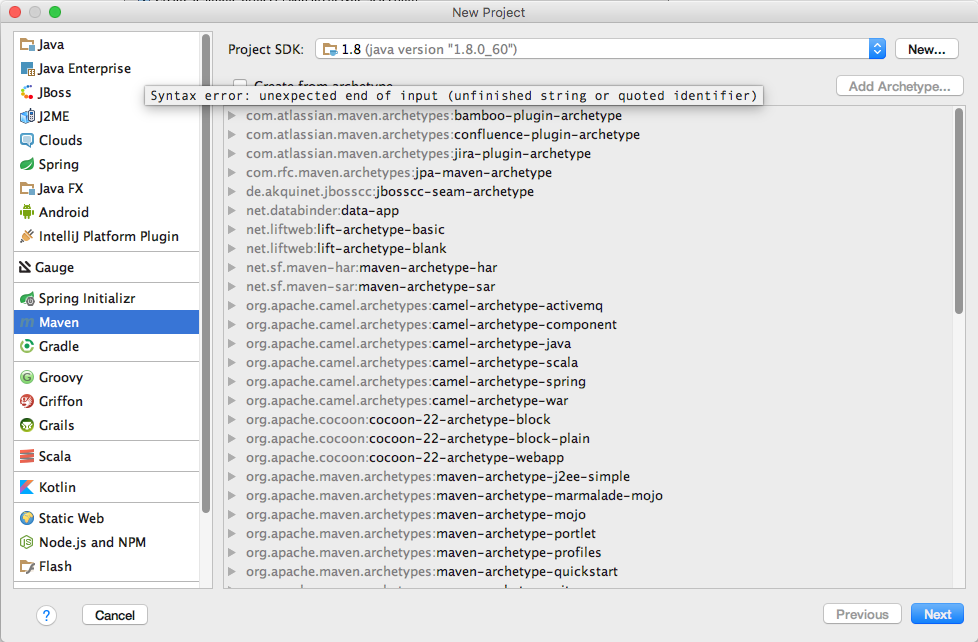Expand jbosscc-seam-archetype entry
This screenshot has width=978, height=642.
pyautogui.click(x=231, y=192)
